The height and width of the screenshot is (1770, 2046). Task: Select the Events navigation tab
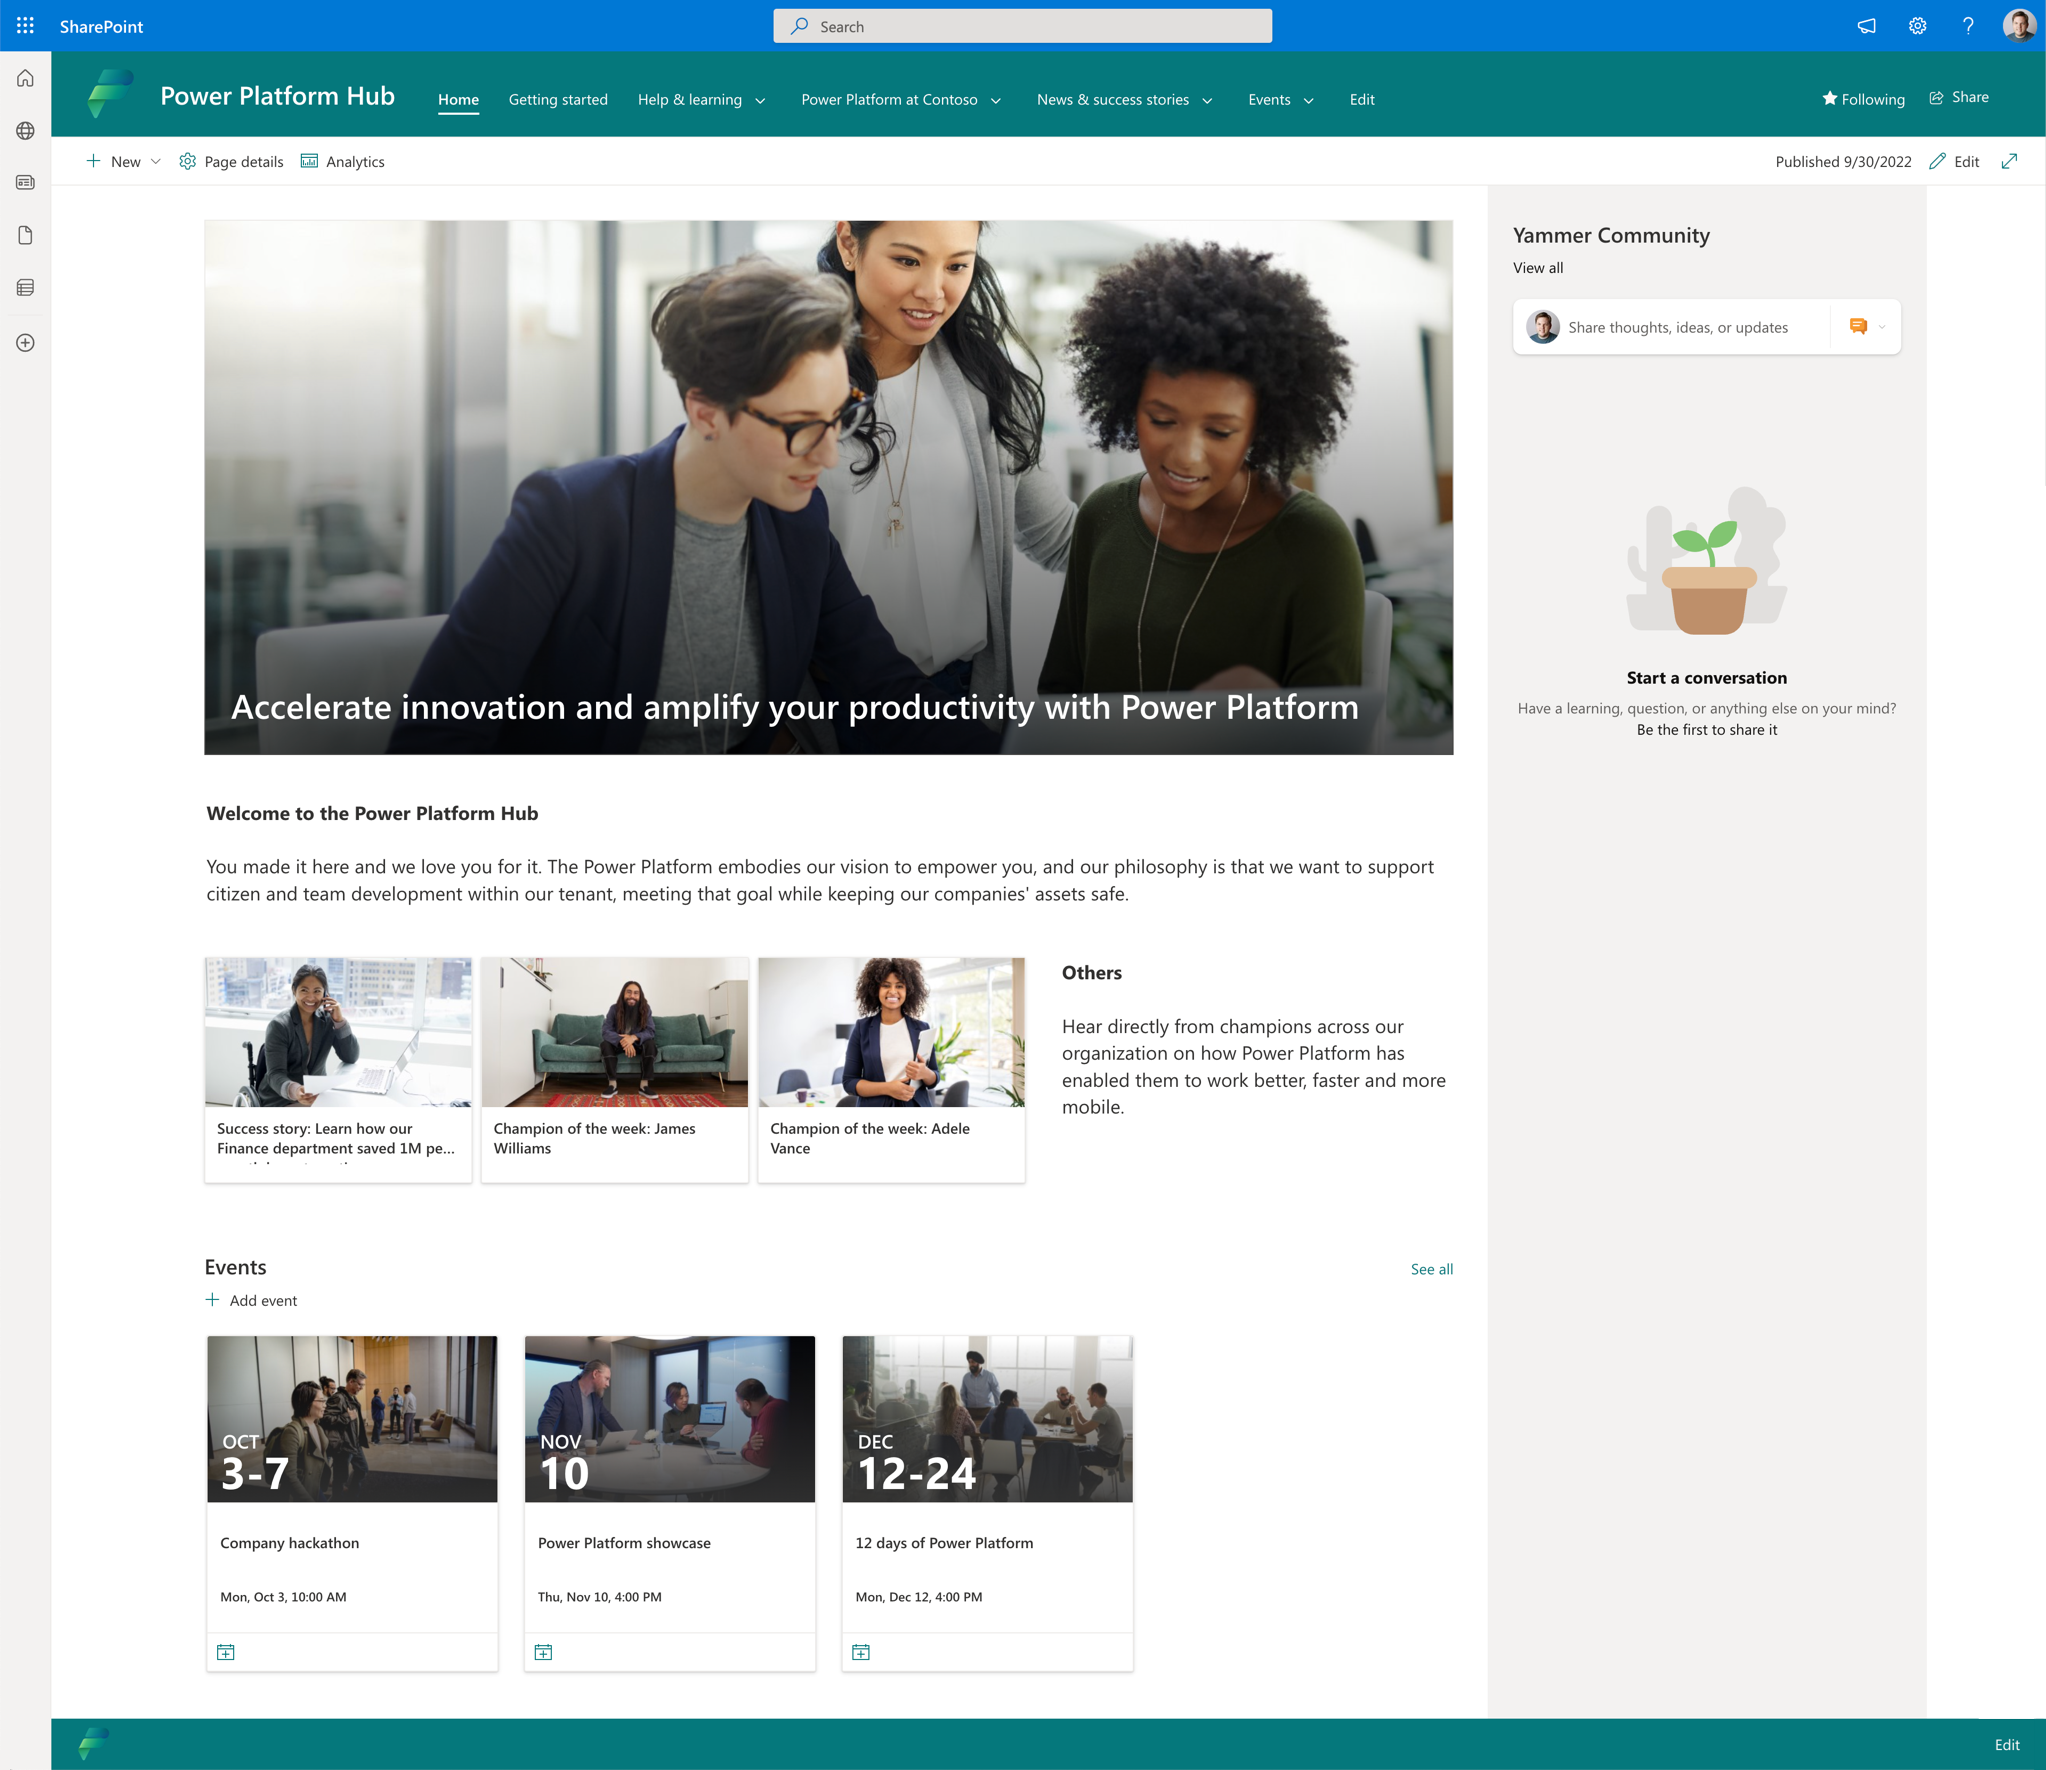coord(1268,99)
